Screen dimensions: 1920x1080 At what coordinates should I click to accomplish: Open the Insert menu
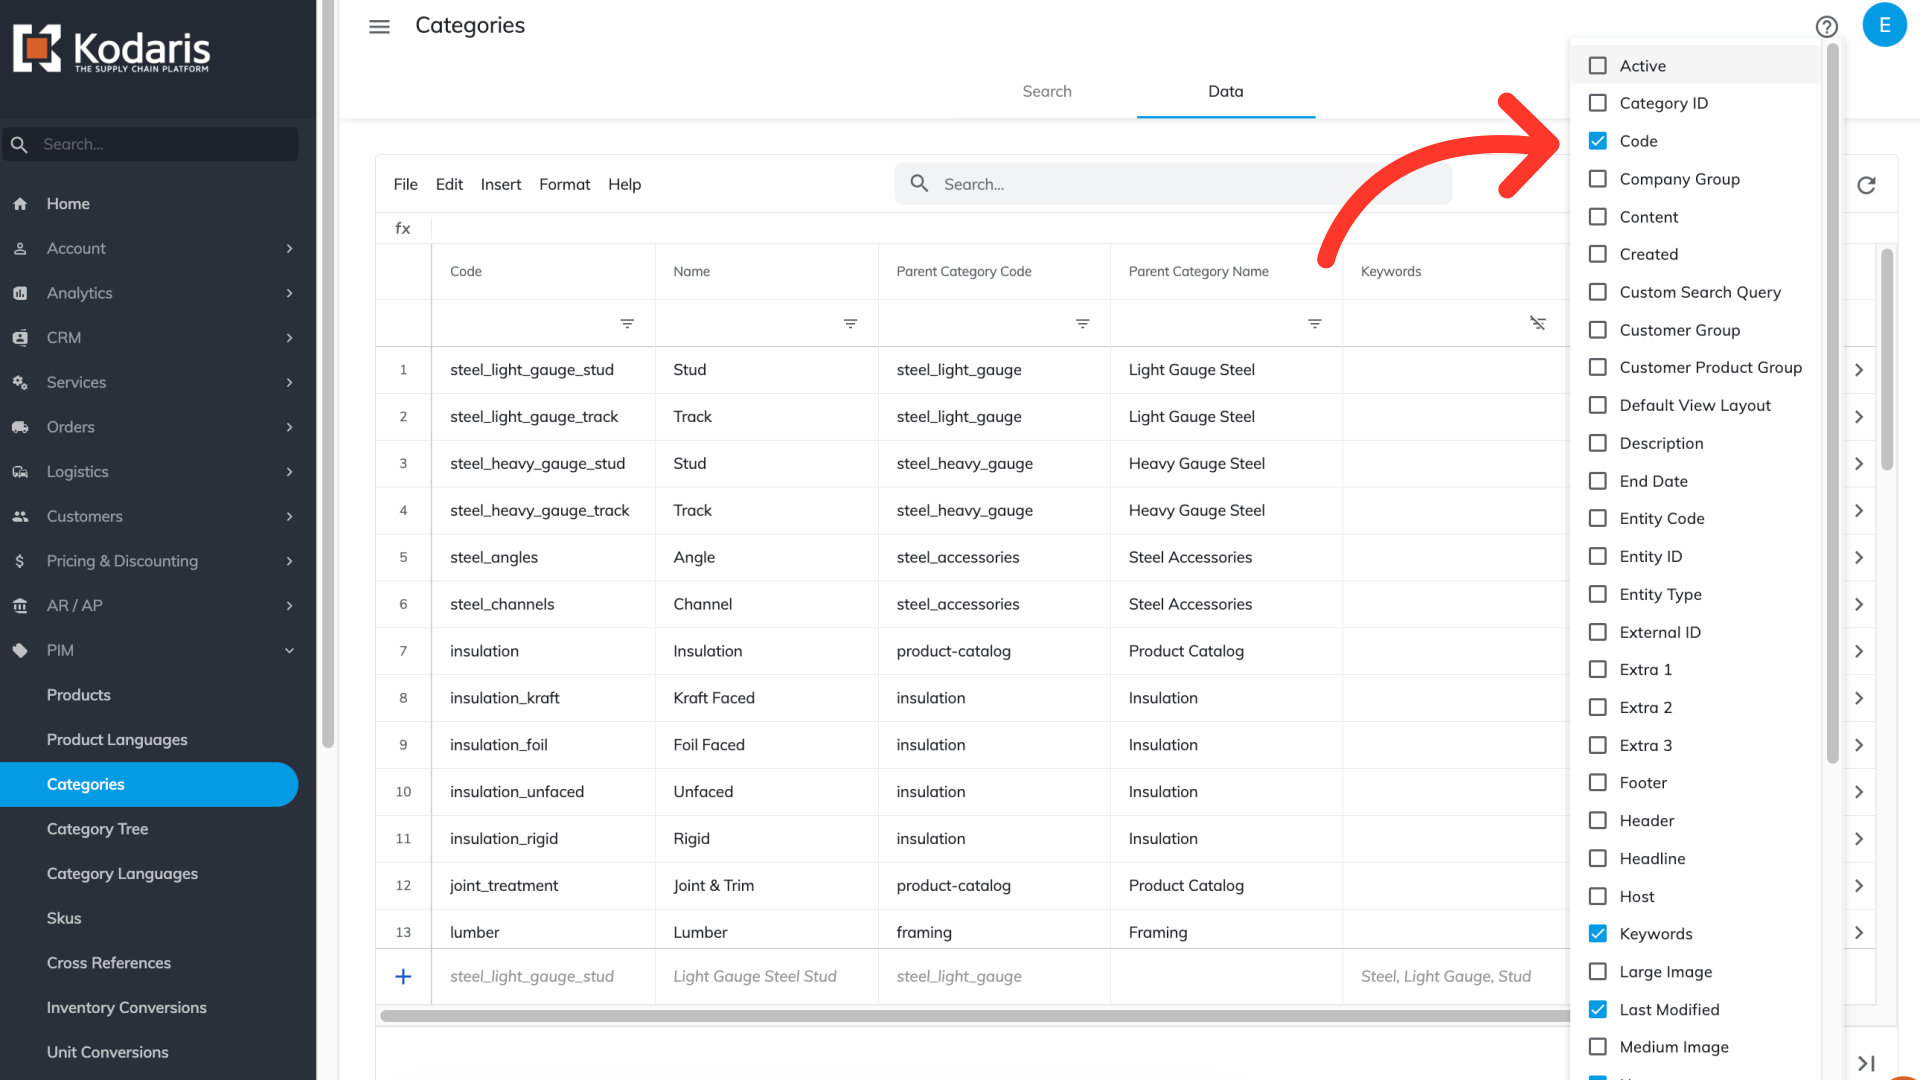point(500,184)
